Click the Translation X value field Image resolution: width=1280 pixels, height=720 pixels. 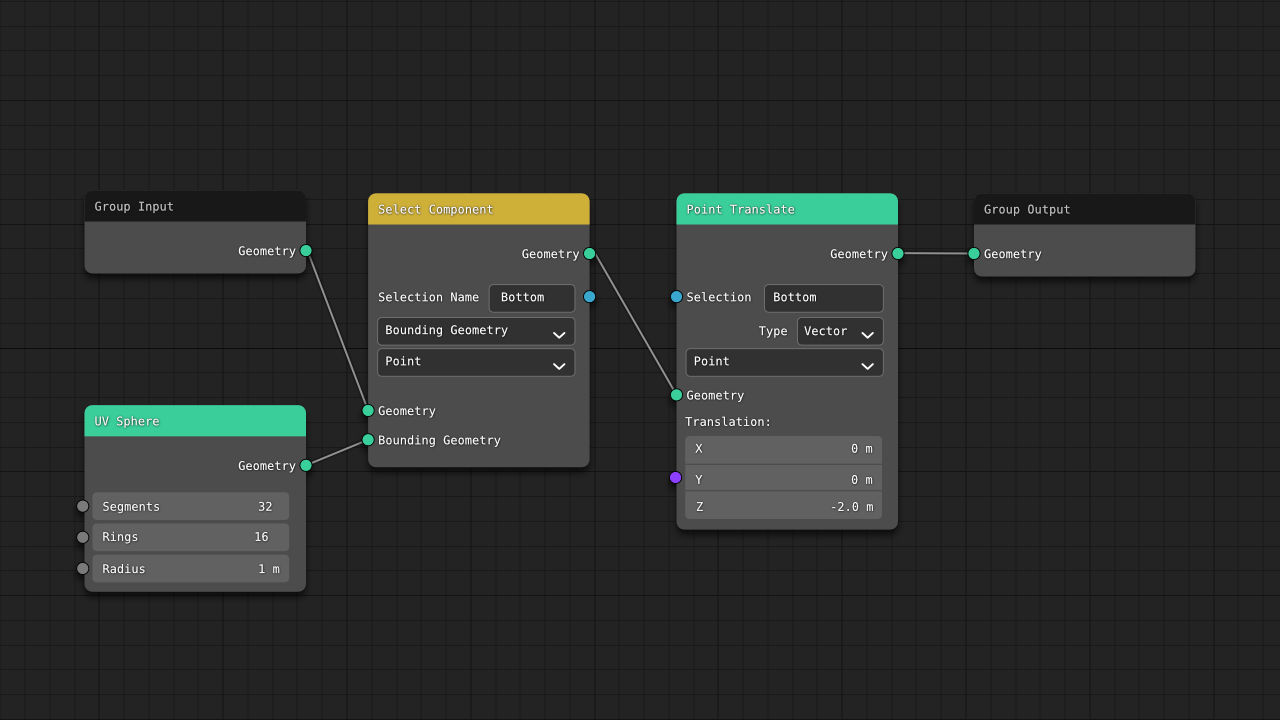point(784,449)
